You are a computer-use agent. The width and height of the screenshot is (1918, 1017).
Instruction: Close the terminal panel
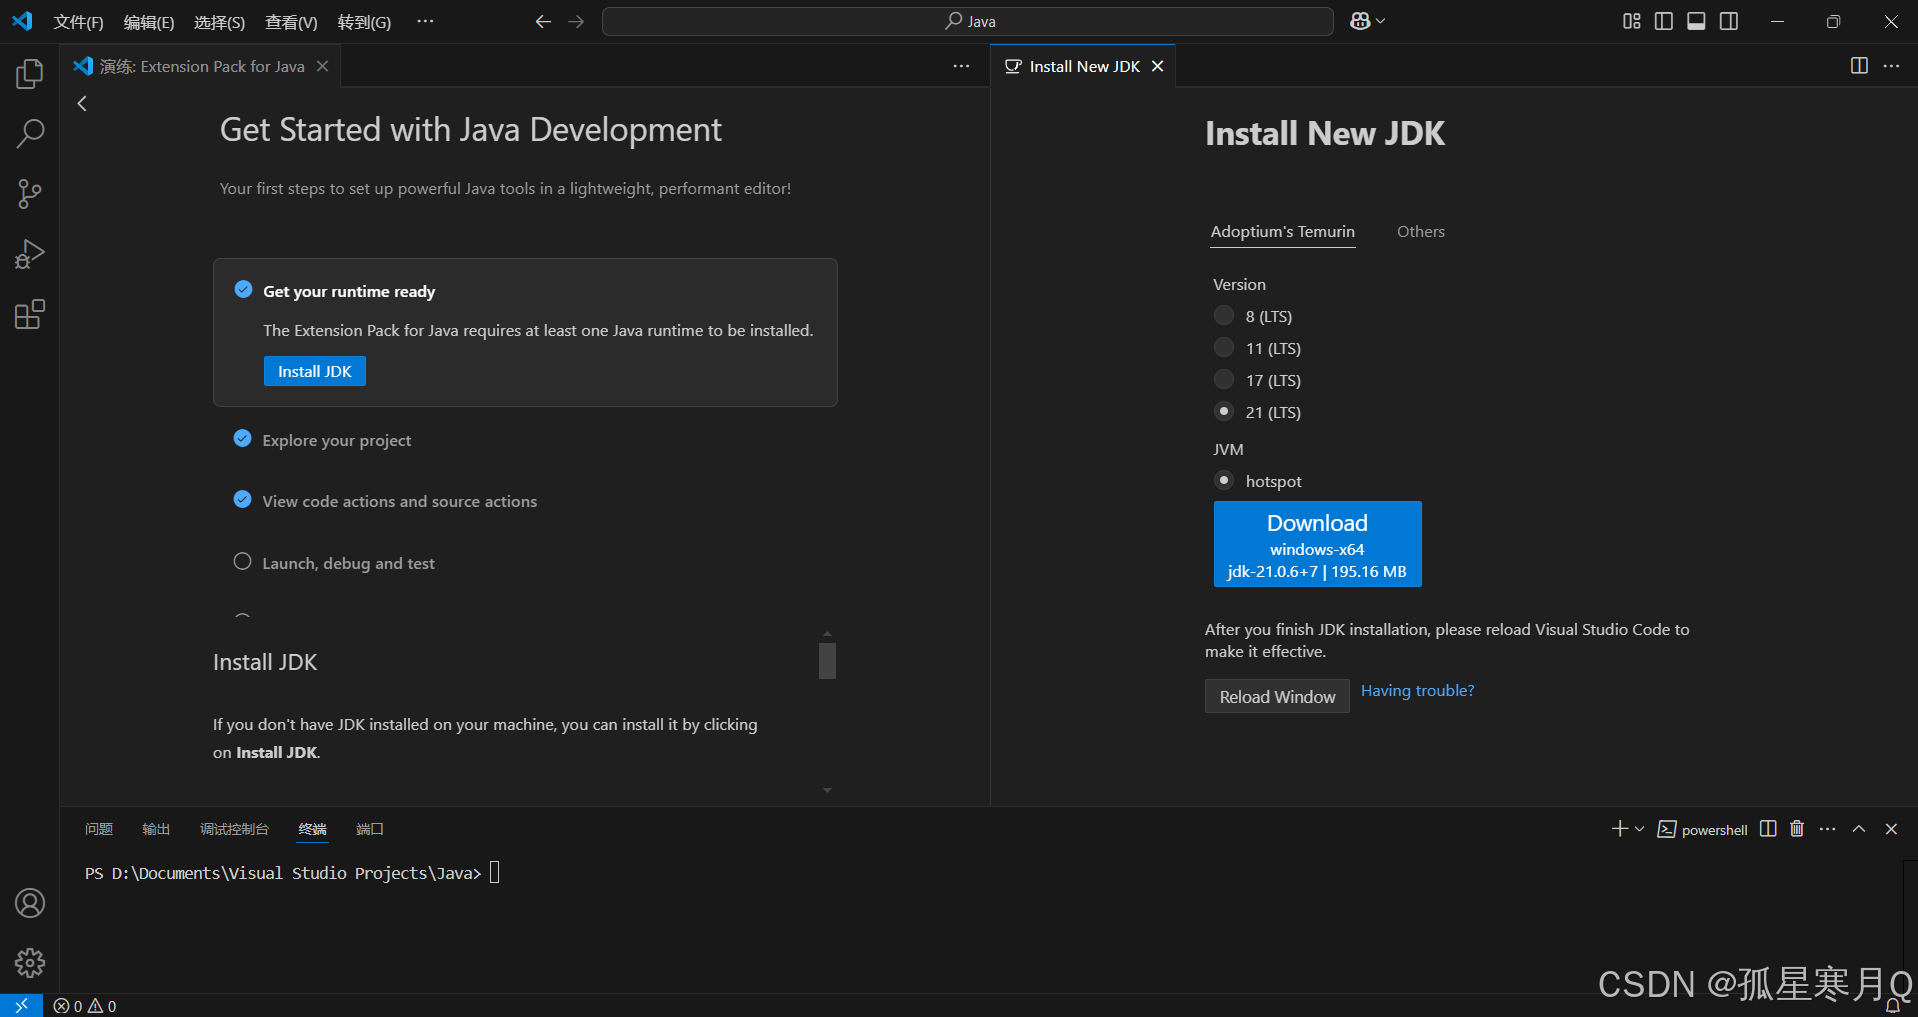1891,829
